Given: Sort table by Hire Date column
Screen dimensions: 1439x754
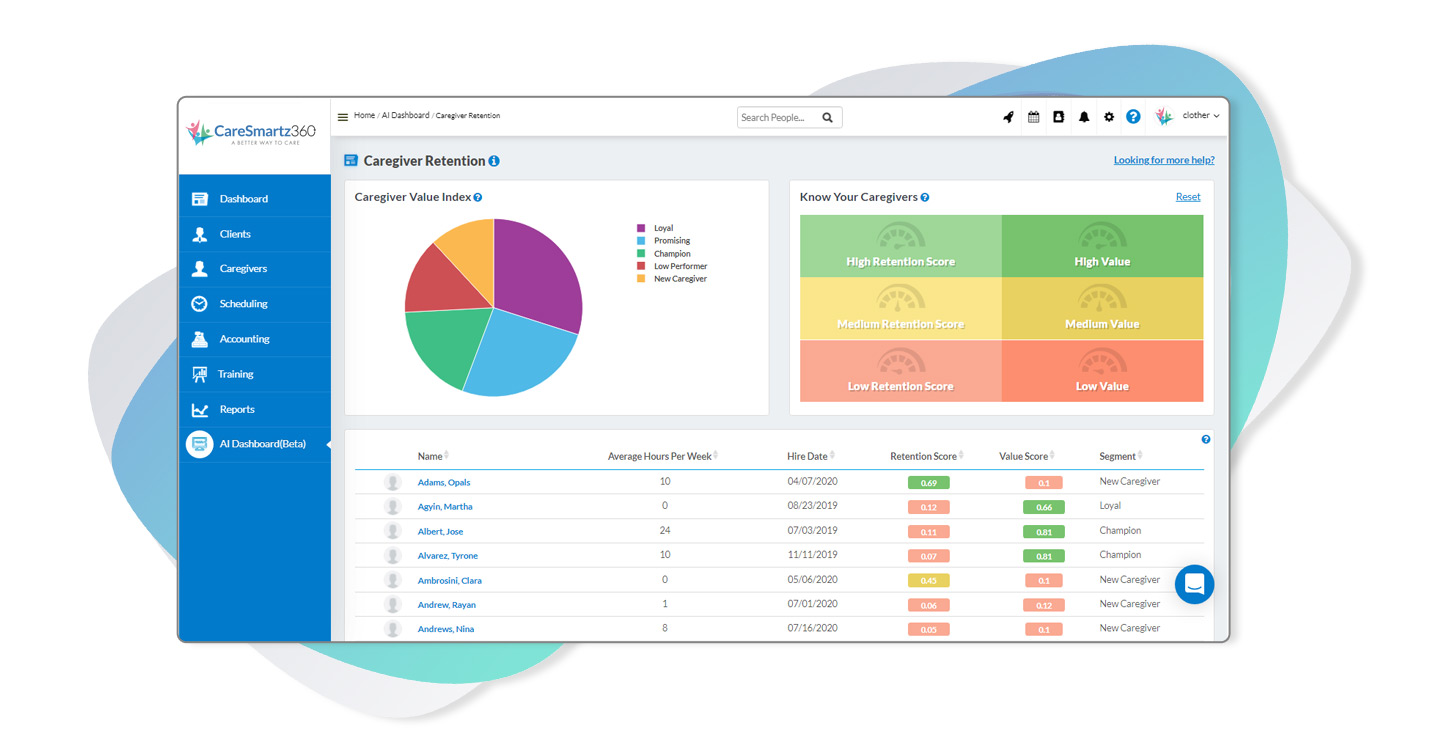Looking at the screenshot, I should [x=809, y=456].
